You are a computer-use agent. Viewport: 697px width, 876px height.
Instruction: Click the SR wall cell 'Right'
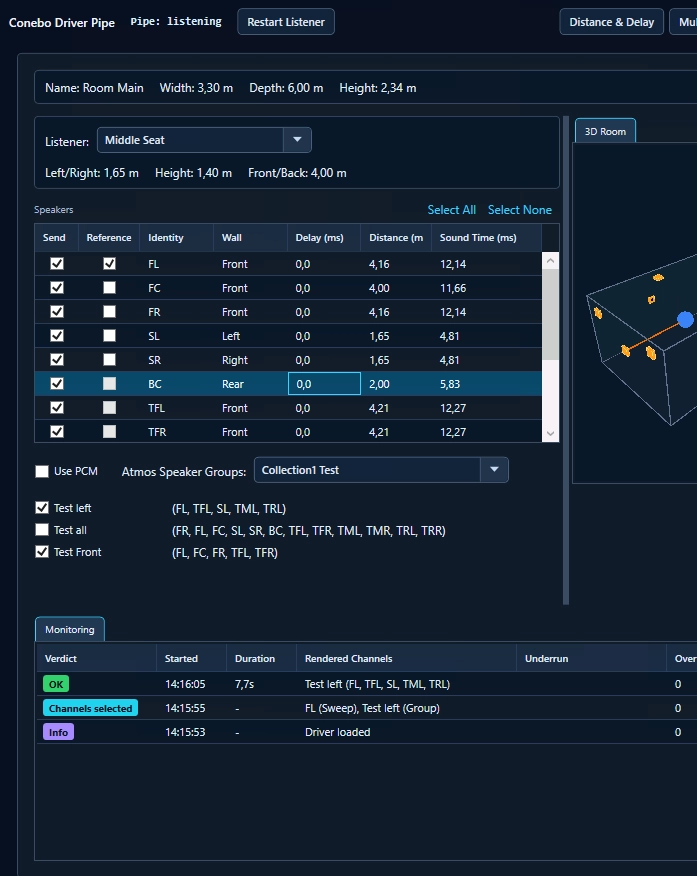point(235,360)
